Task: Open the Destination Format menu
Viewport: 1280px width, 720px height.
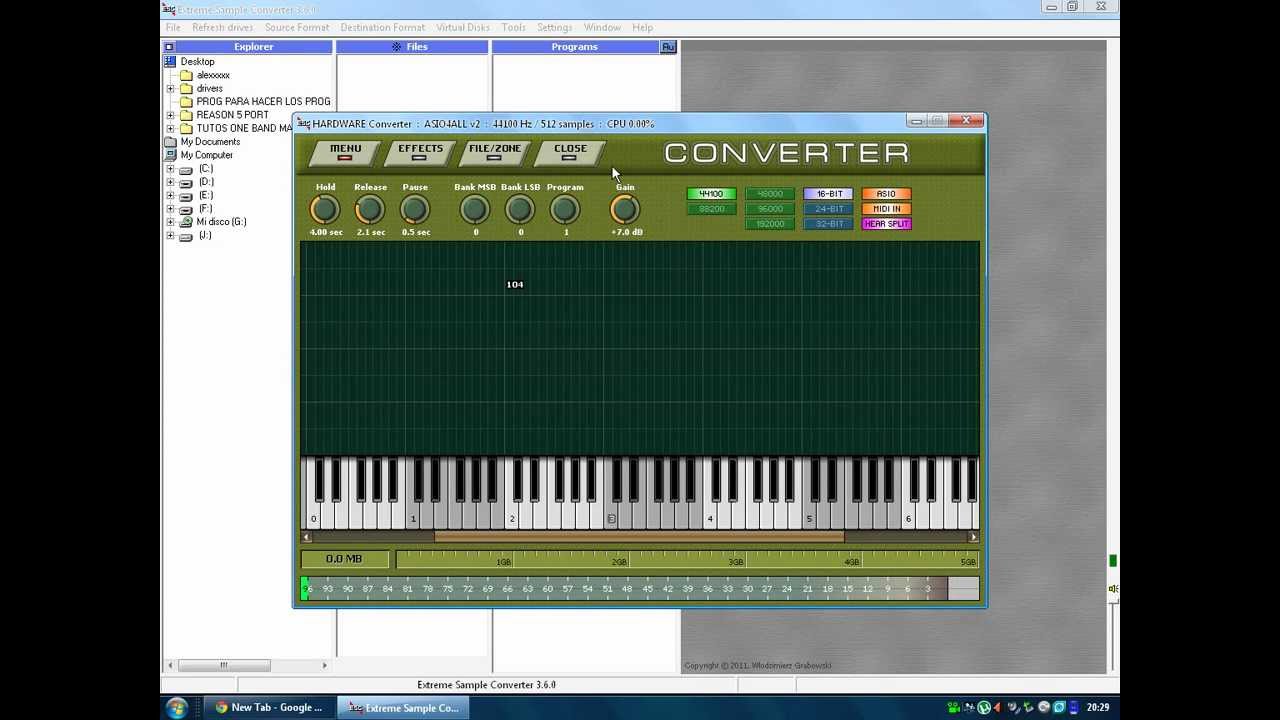Action: click(382, 28)
